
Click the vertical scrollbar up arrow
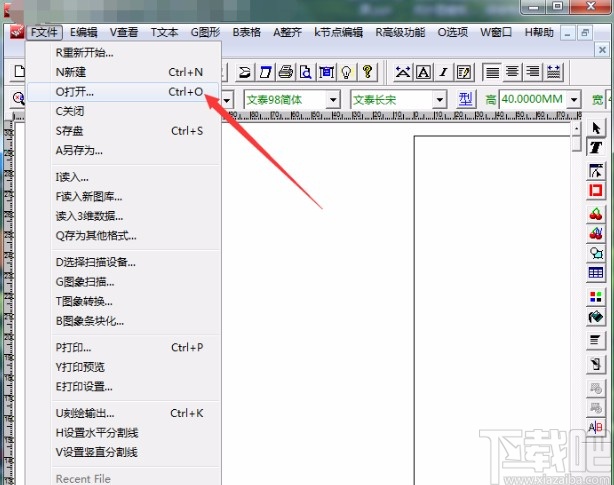[576, 128]
